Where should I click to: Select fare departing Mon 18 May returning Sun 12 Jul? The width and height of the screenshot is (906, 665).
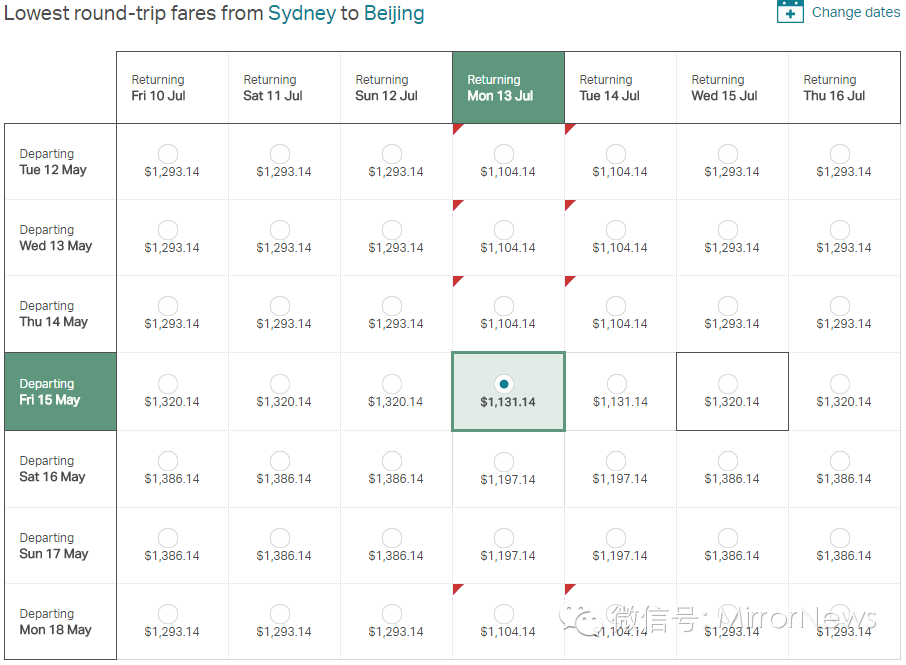tap(392, 614)
